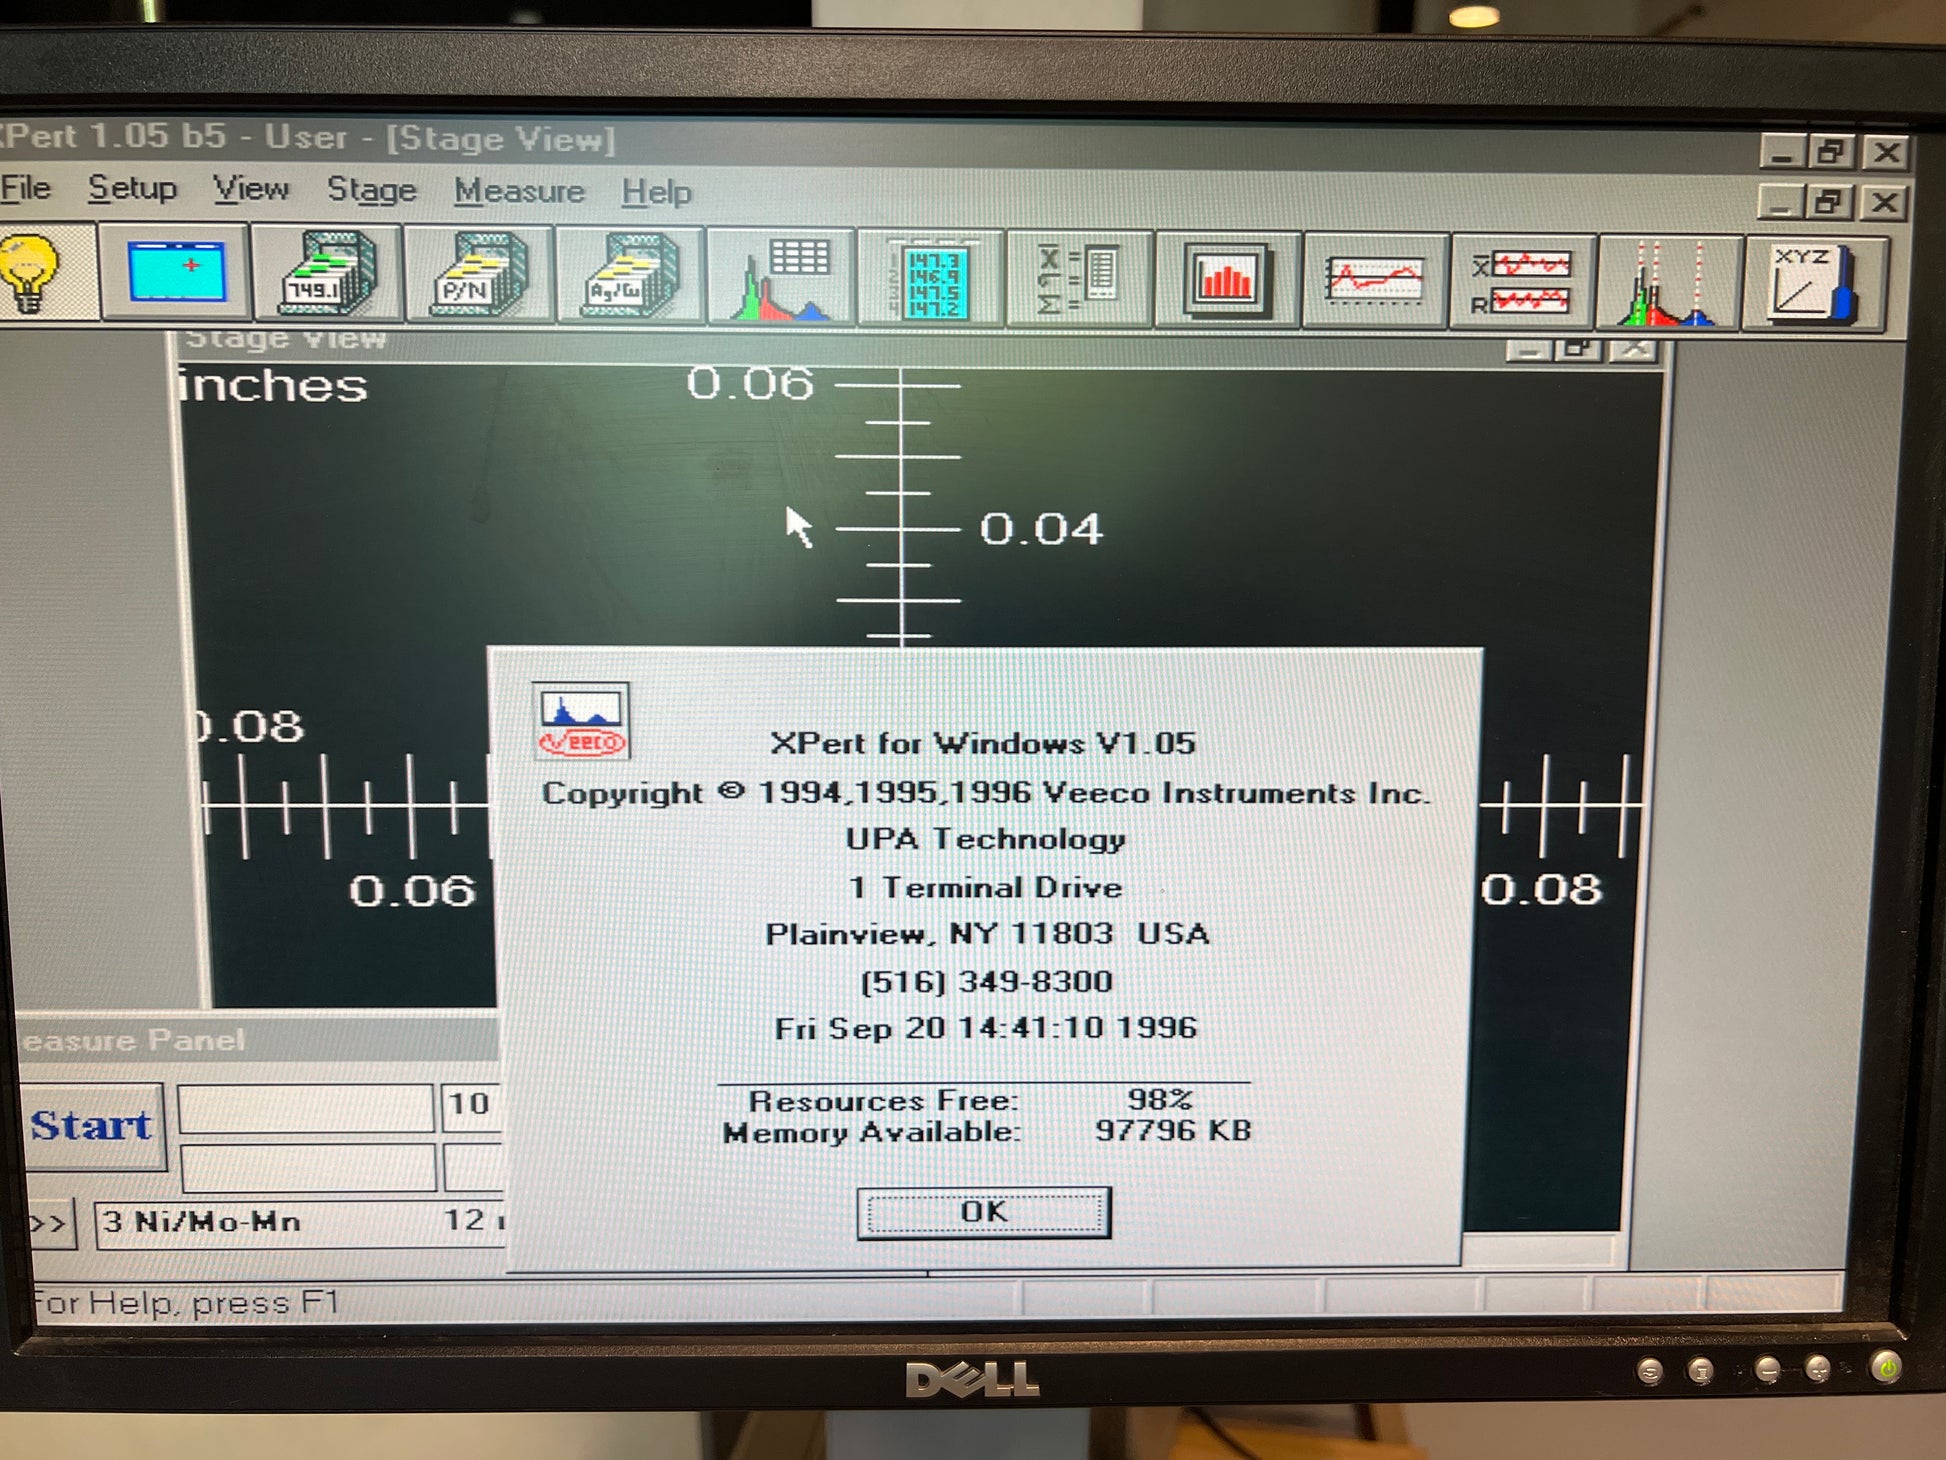Viewport: 1946px width, 1460px height.
Task: Click the double-arrow >> expander button
Action: (49, 1223)
